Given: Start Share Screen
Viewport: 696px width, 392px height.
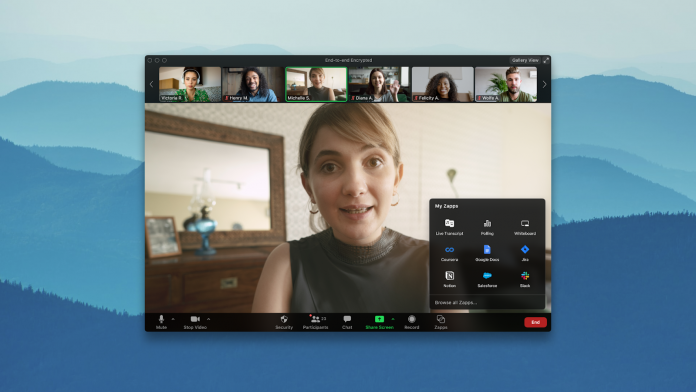Looking at the screenshot, I should (x=380, y=322).
